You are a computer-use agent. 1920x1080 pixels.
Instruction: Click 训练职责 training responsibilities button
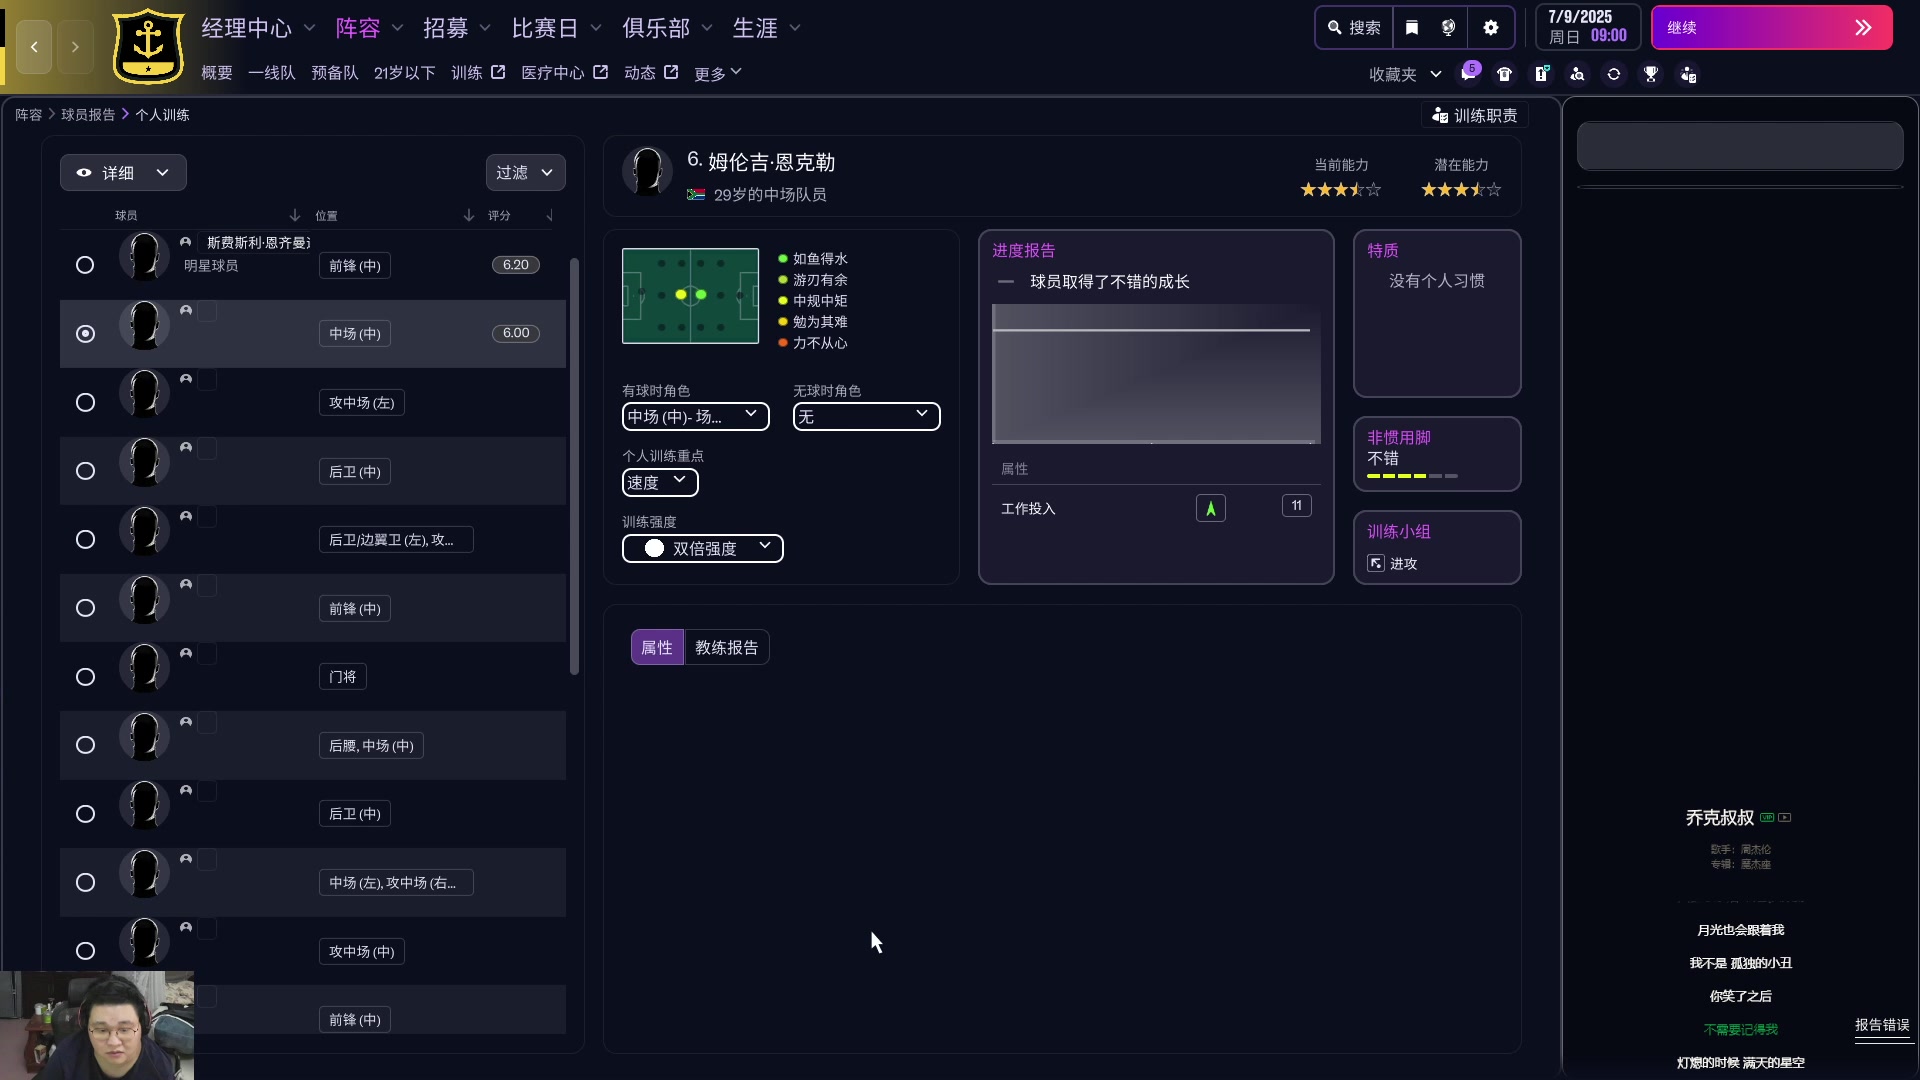click(1474, 115)
